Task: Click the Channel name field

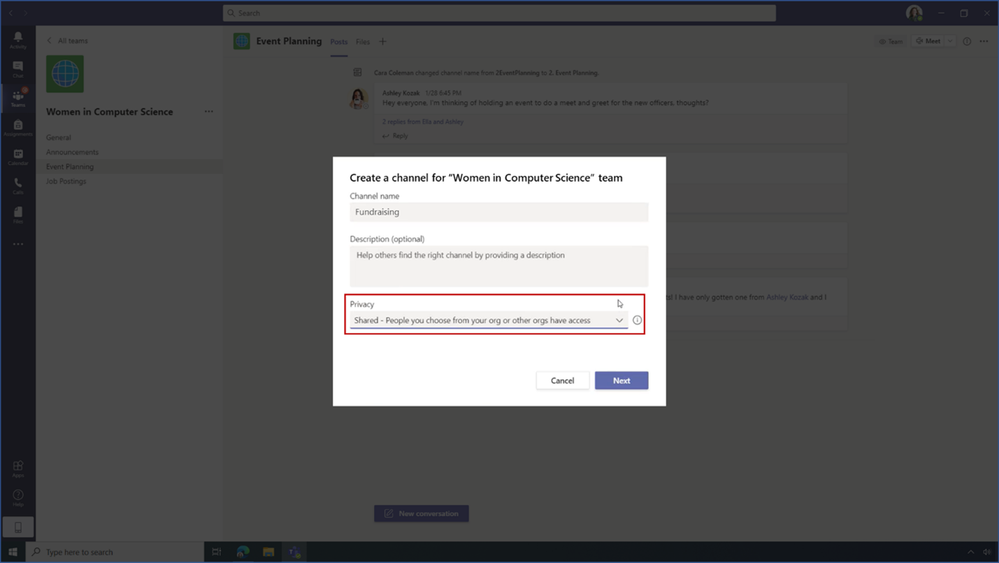Action: [499, 212]
